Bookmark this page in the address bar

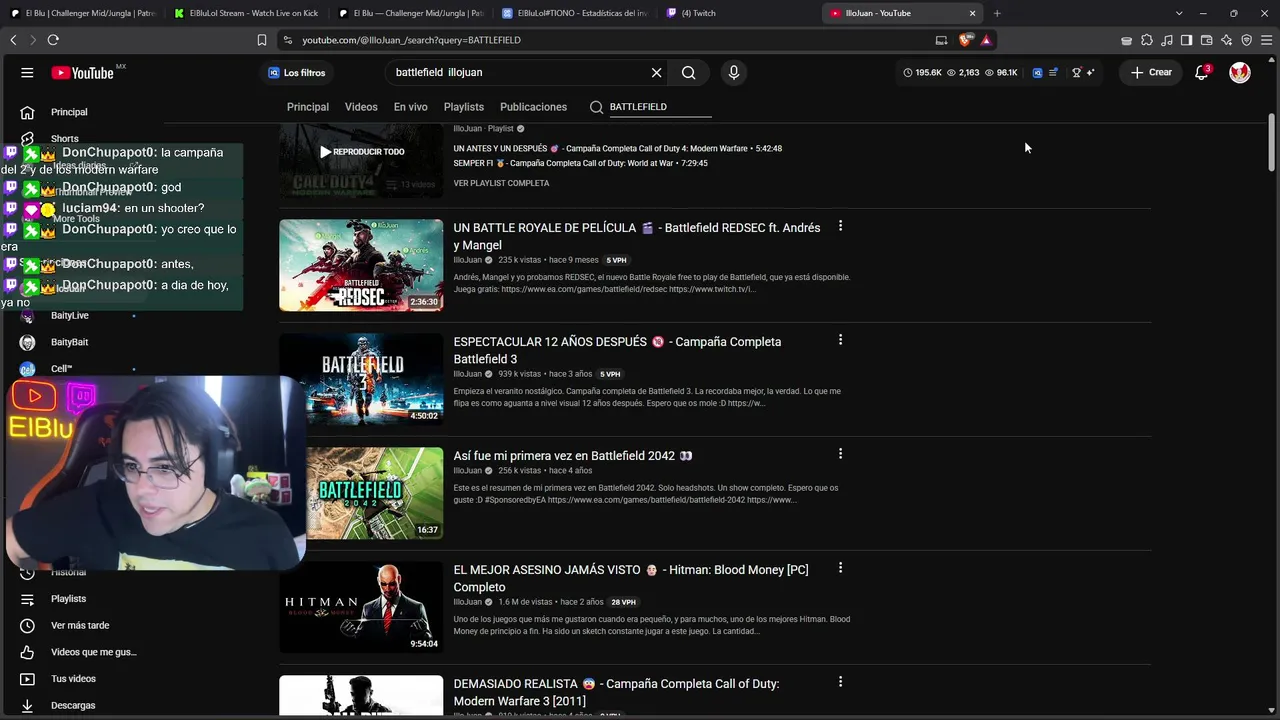(262, 40)
